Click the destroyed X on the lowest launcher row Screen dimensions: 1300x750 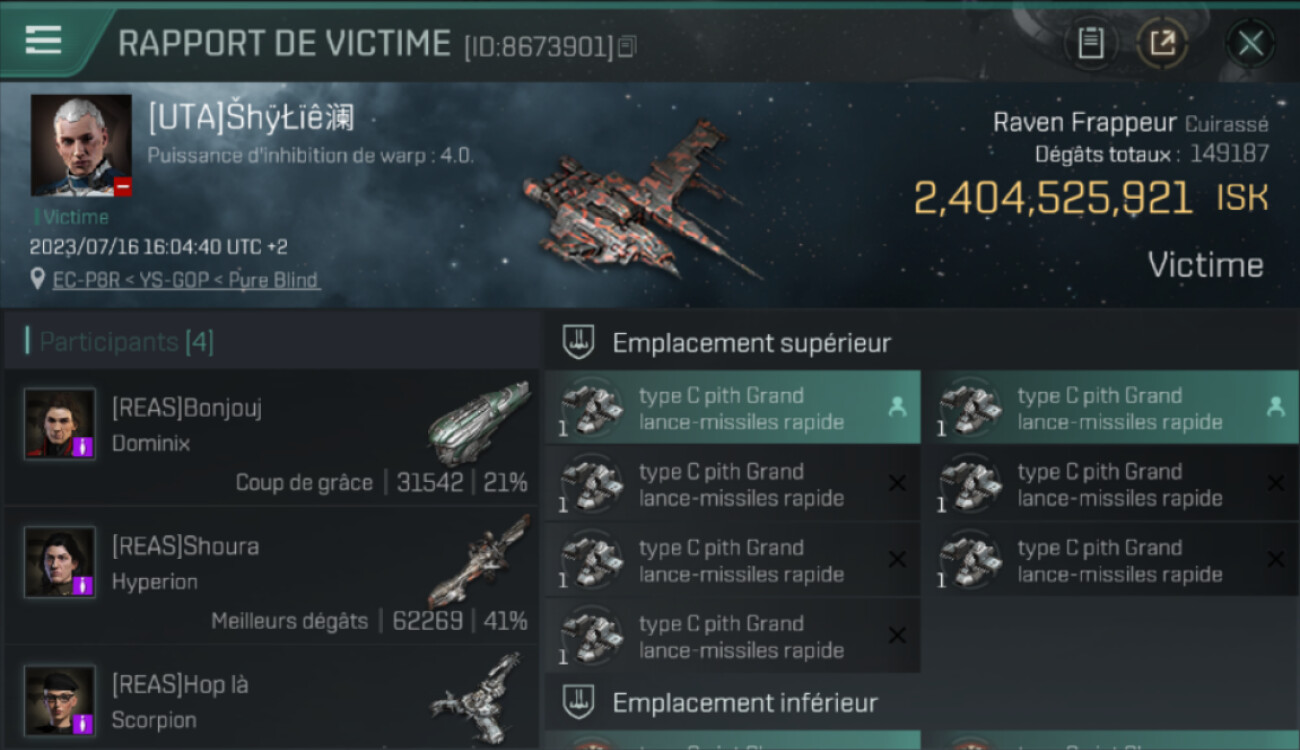click(x=897, y=636)
